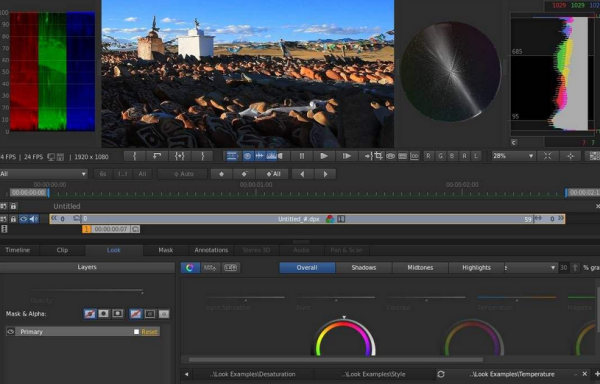600x384 pixels.
Task: Click the double left chevrons at the clip start
Action: (x=54, y=218)
